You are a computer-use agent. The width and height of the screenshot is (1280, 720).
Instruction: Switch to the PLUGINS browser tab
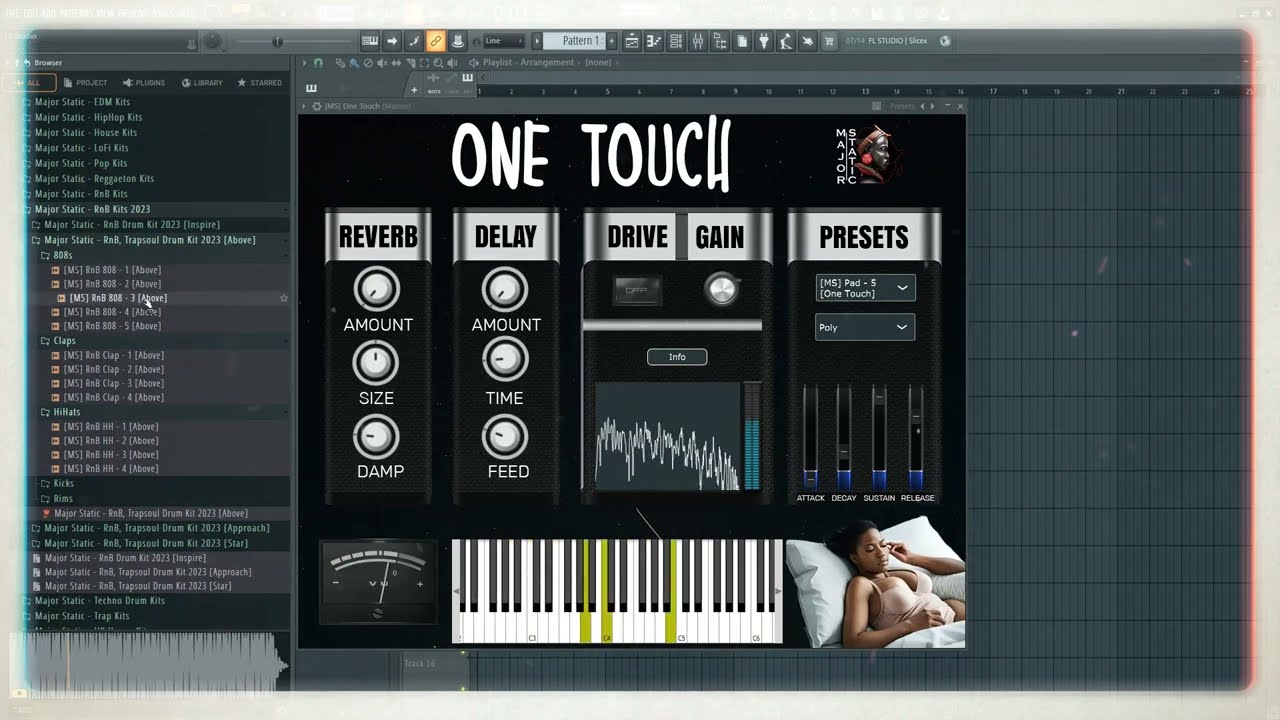tap(144, 82)
